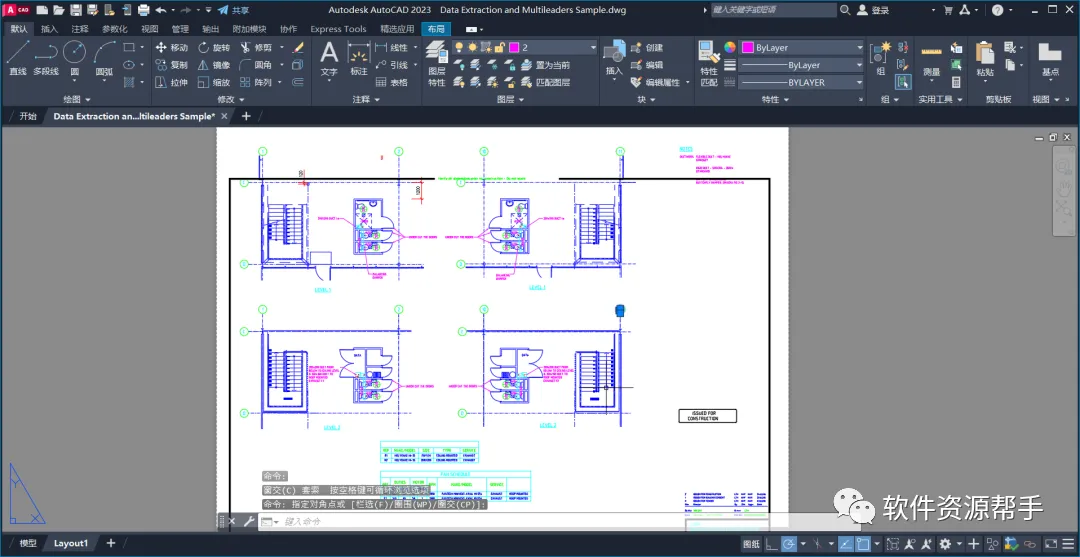
Task: Click the magenta ByLayer color swatch
Action: [747, 48]
